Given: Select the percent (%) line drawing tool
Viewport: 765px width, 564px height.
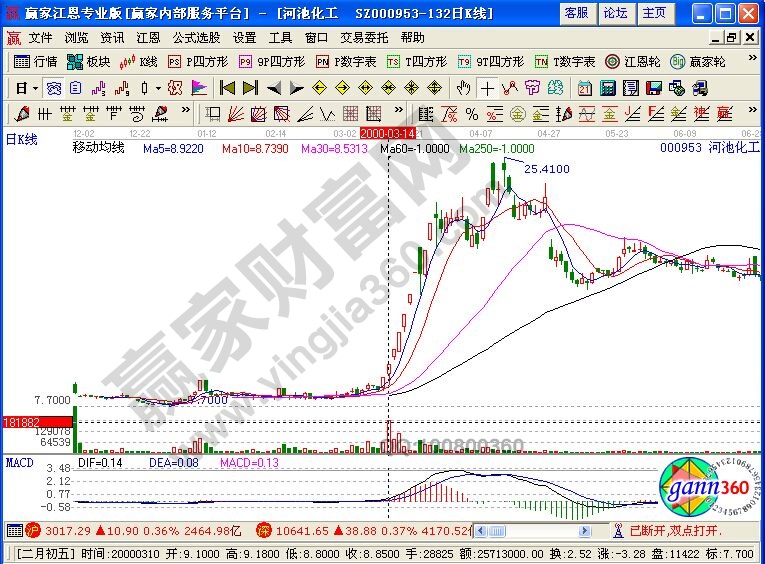Looking at the screenshot, I should (x=449, y=113).
